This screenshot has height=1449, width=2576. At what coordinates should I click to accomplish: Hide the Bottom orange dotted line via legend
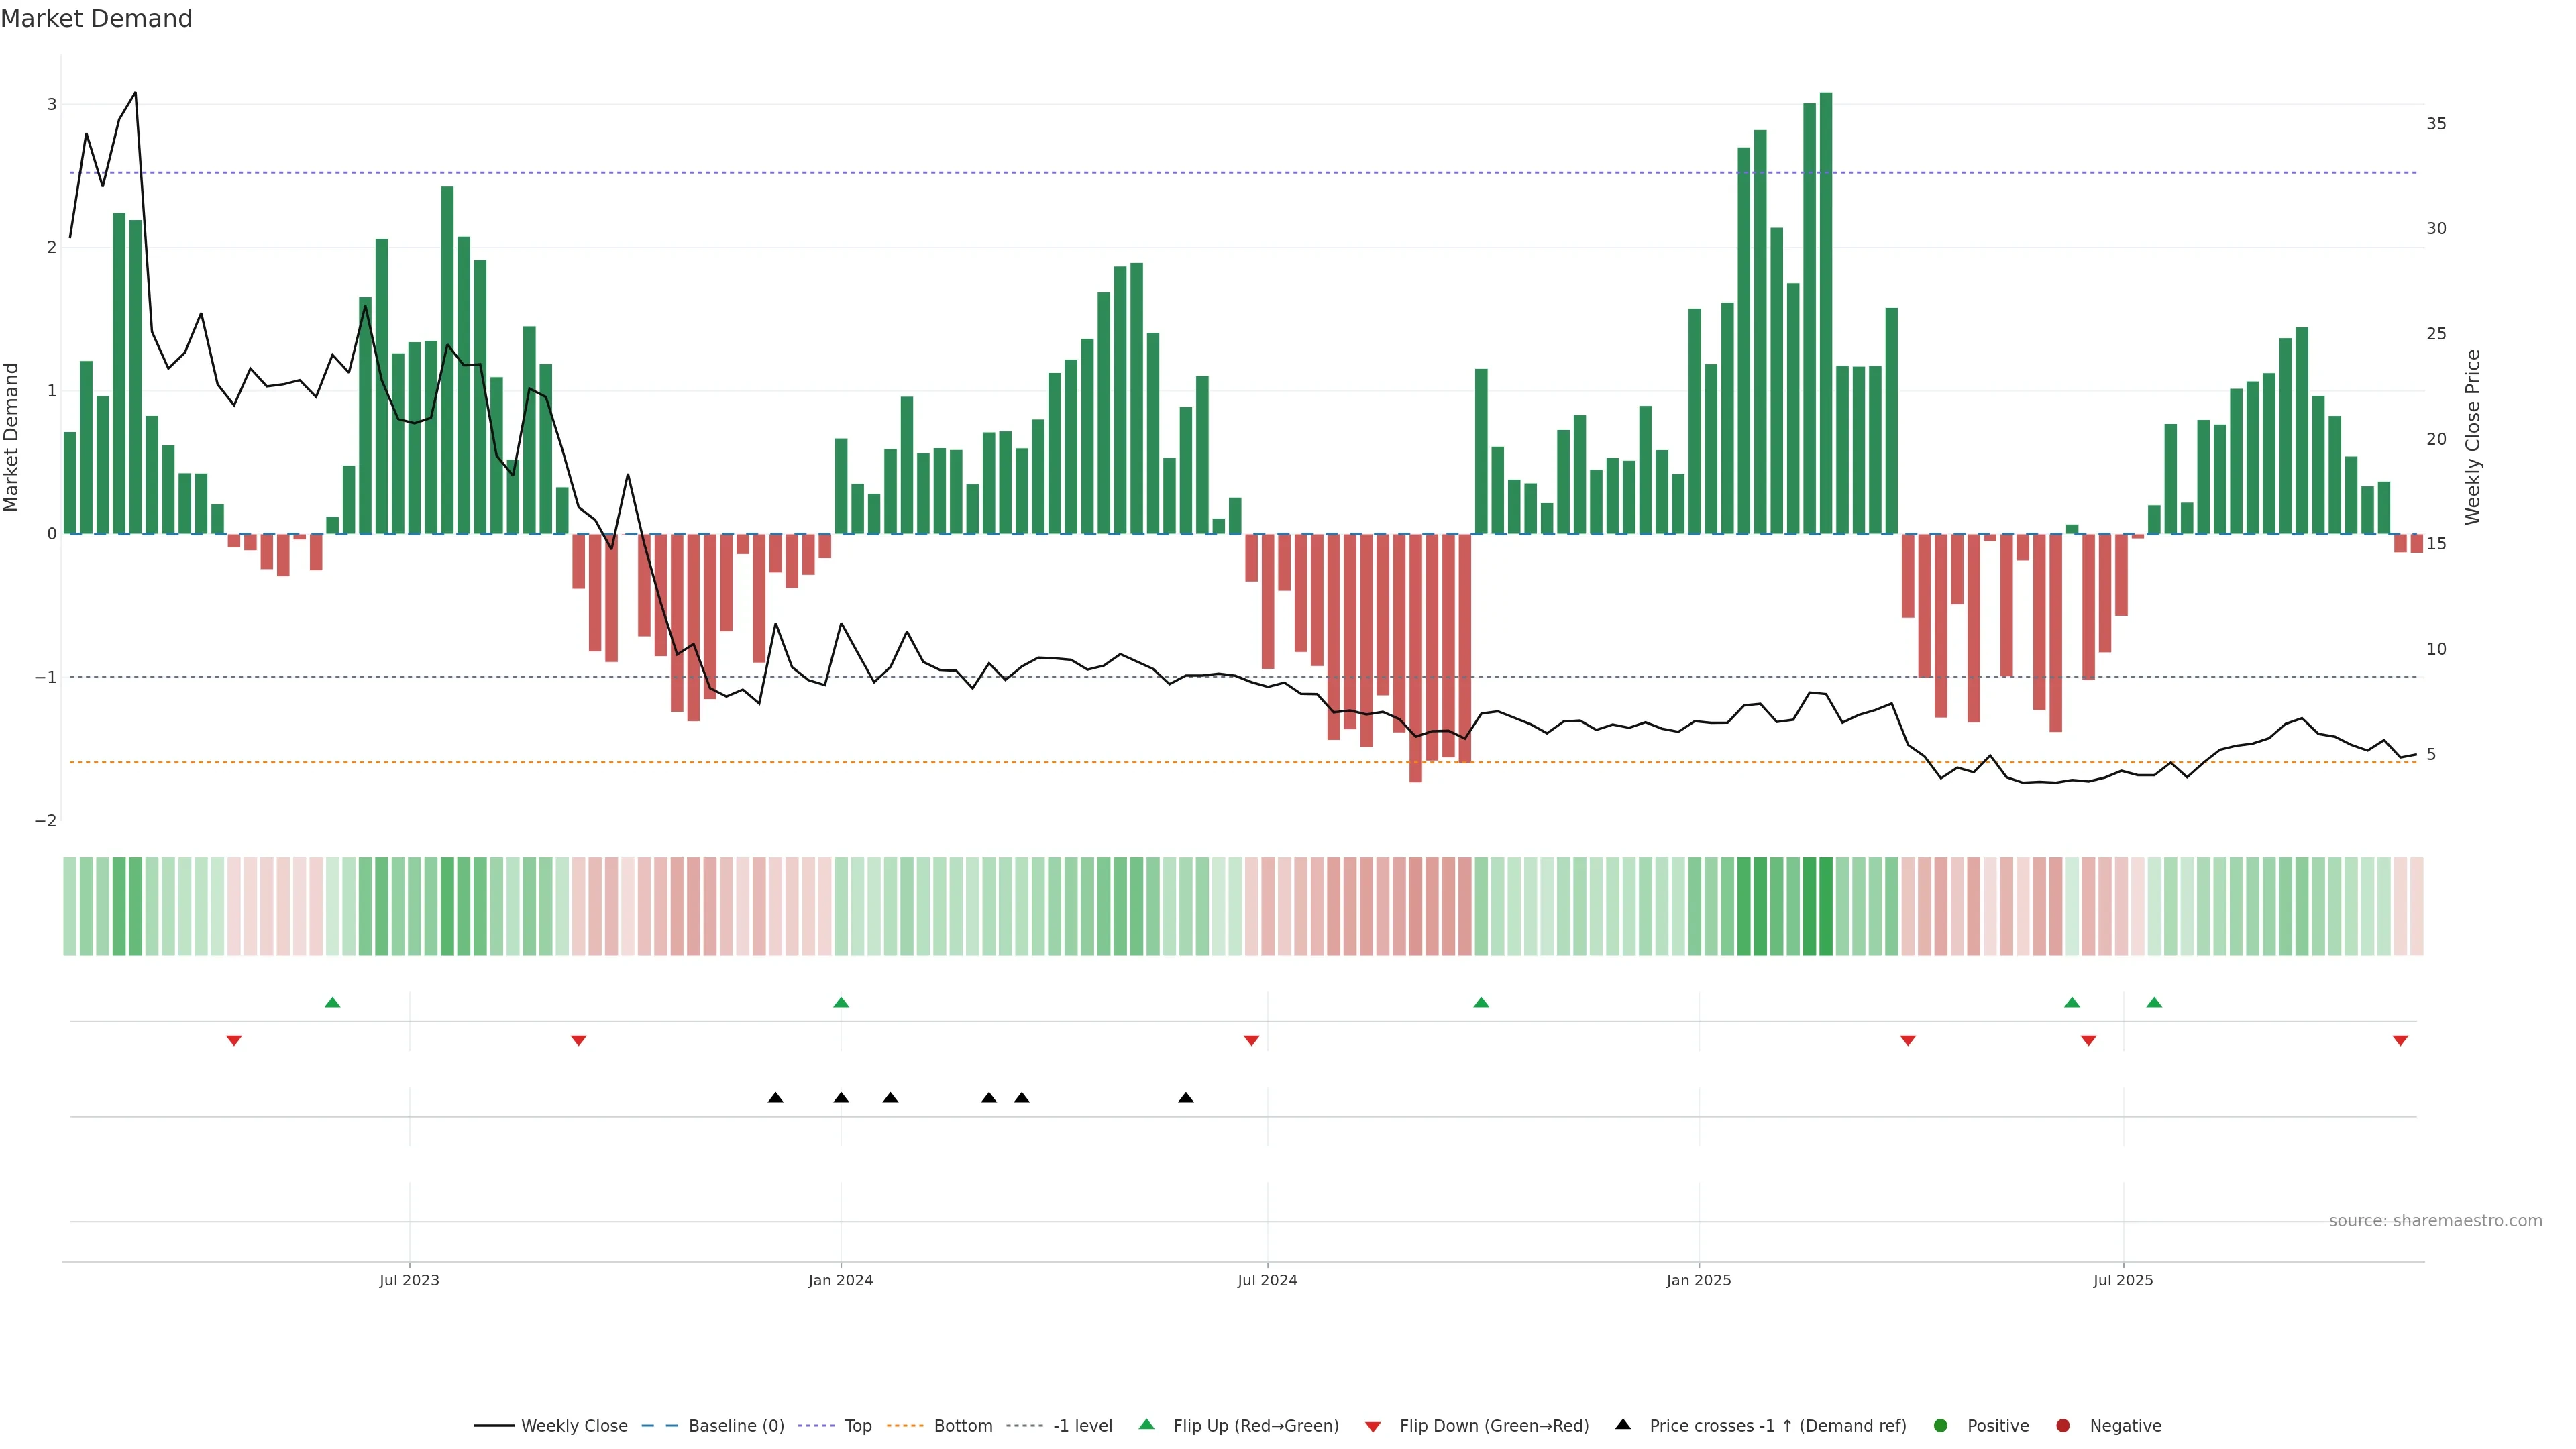962,1425
